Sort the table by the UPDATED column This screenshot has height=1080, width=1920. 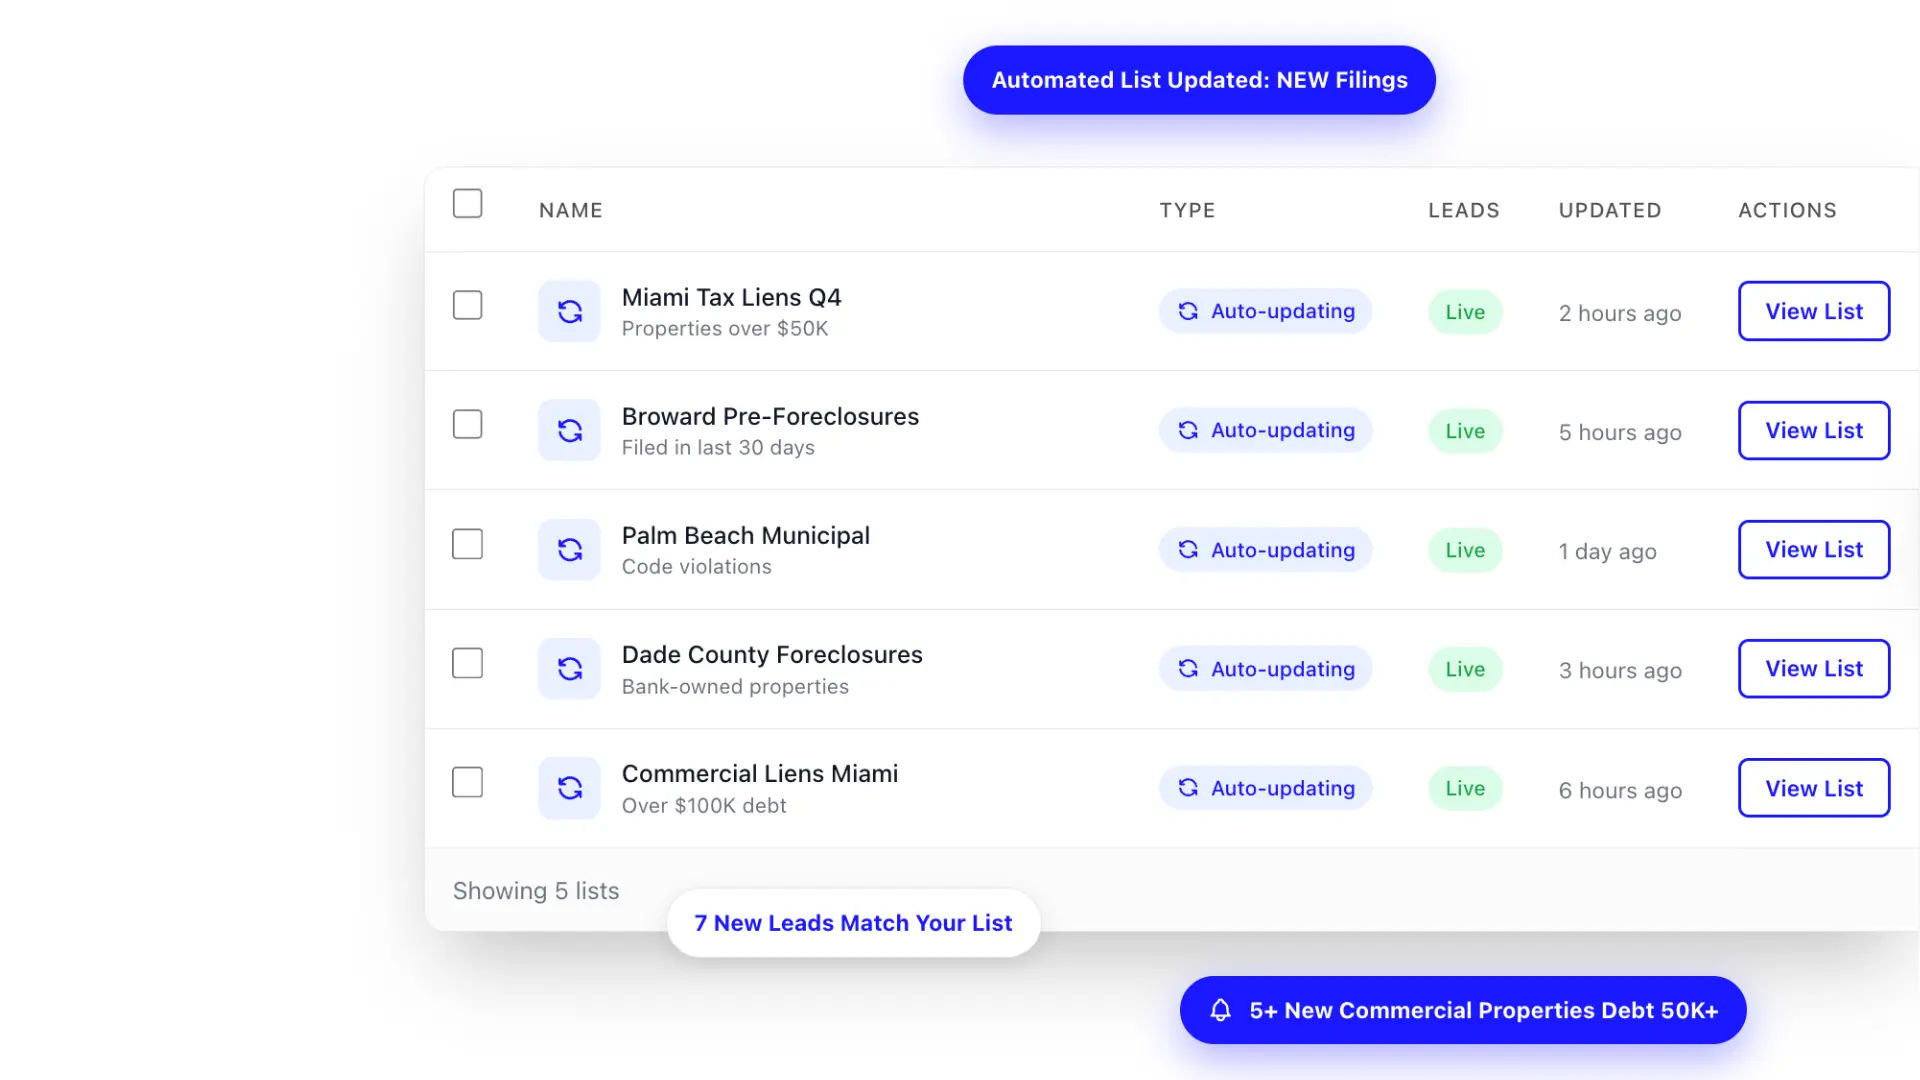coord(1609,210)
